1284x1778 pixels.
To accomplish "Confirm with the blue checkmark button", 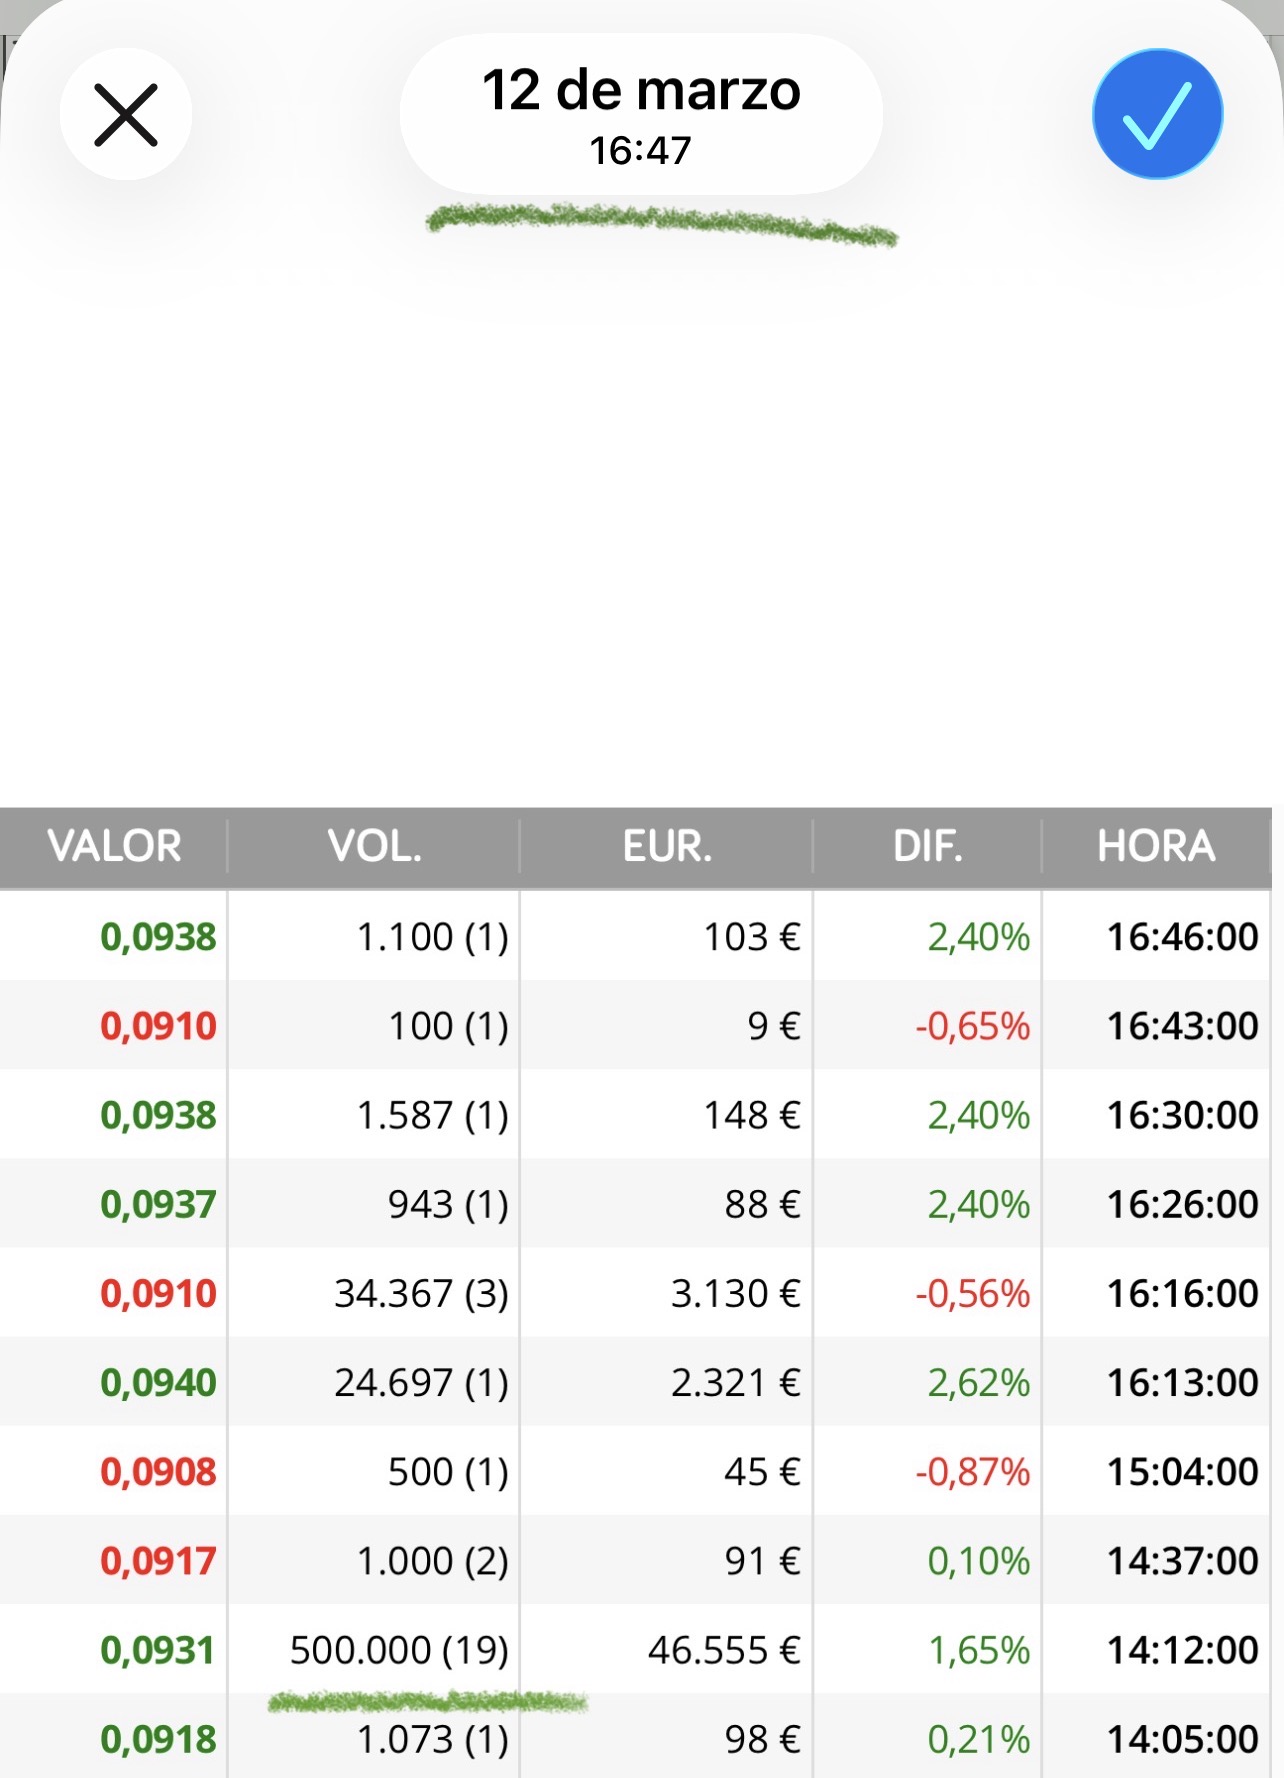I will pyautogui.click(x=1157, y=114).
